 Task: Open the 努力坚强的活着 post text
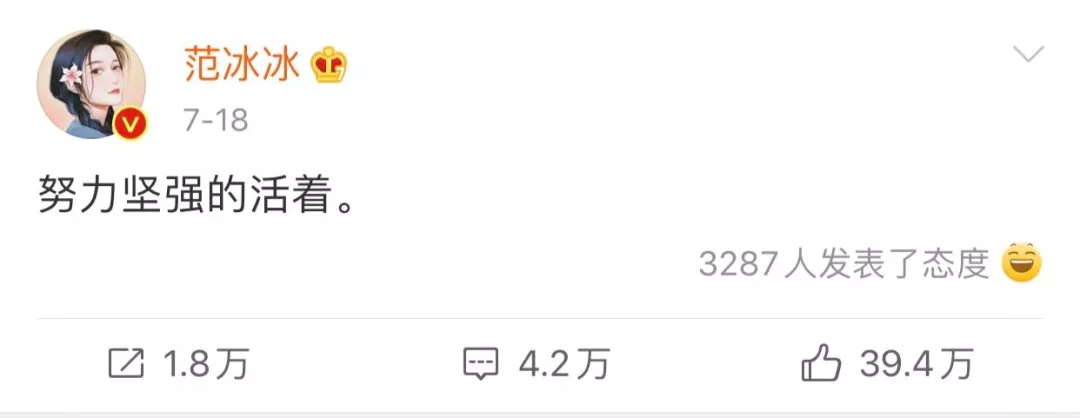coord(196,194)
